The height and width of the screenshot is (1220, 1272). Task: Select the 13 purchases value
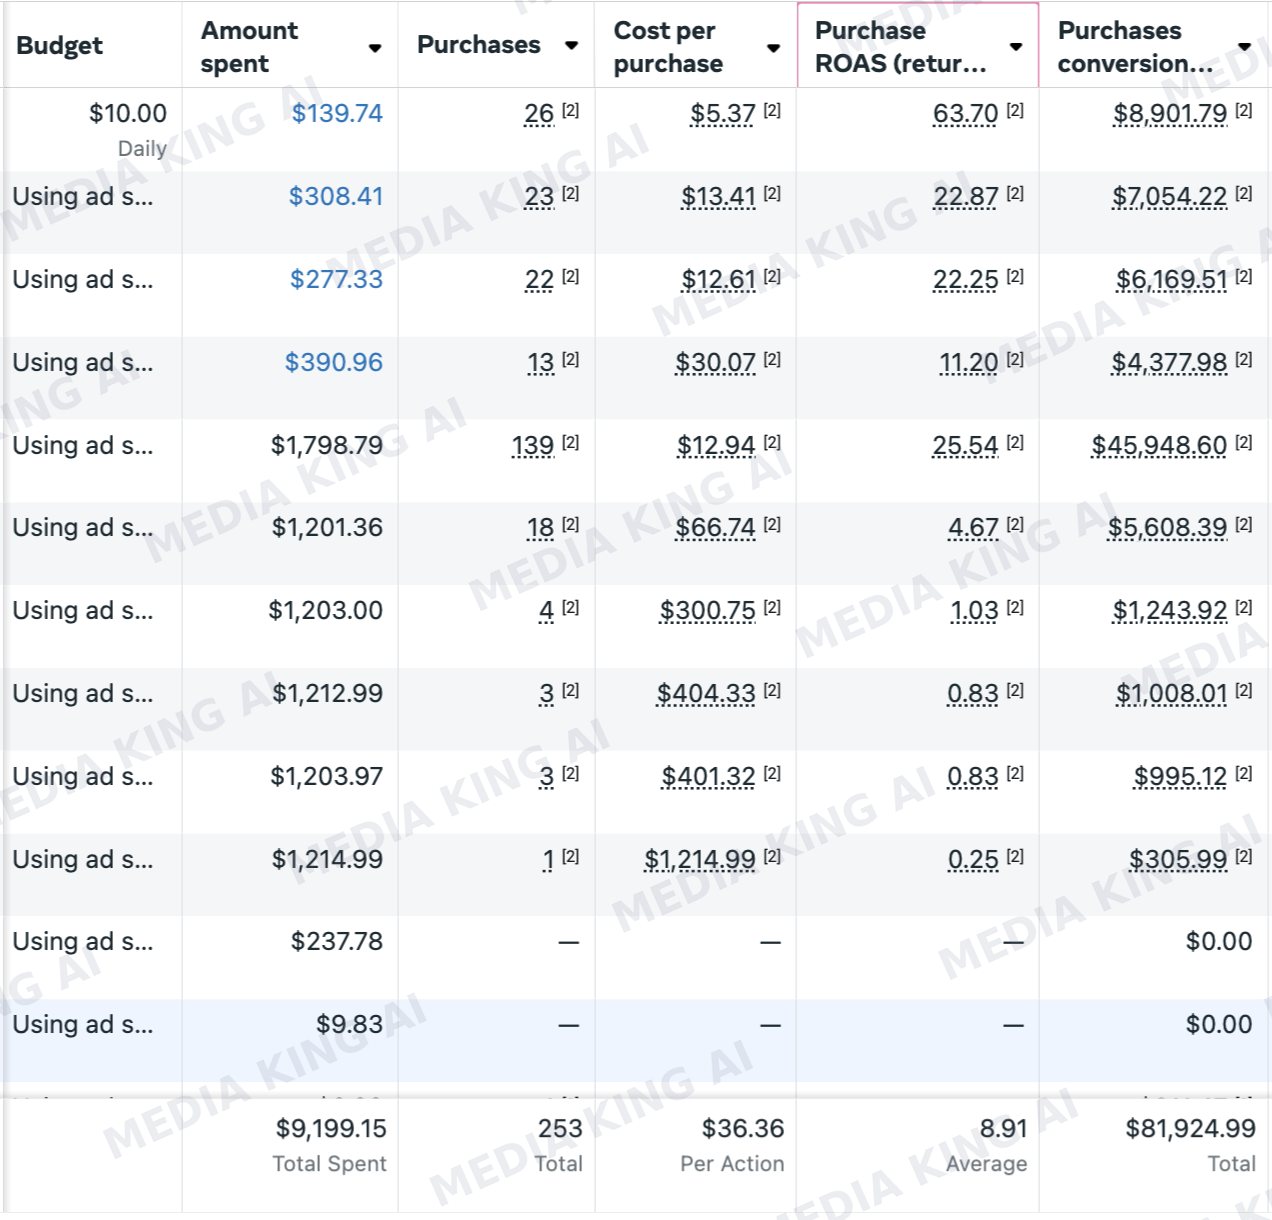tap(540, 363)
